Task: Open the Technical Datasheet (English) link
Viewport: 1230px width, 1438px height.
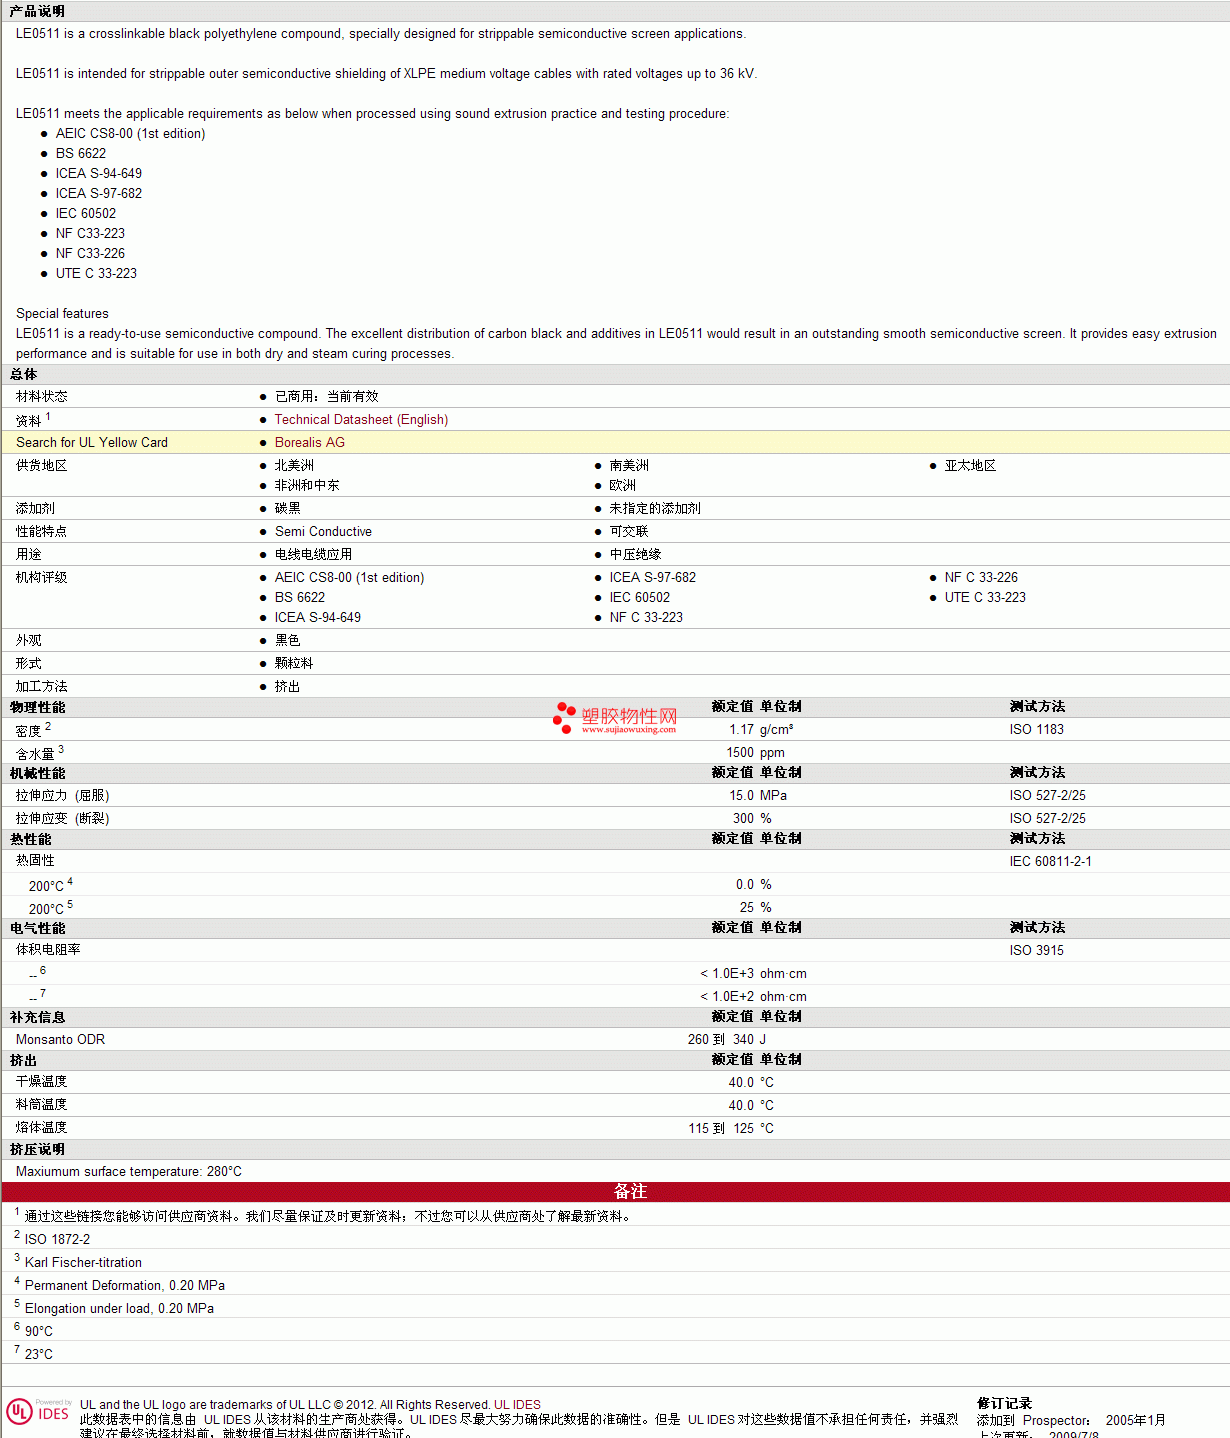Action: pyautogui.click(x=361, y=420)
